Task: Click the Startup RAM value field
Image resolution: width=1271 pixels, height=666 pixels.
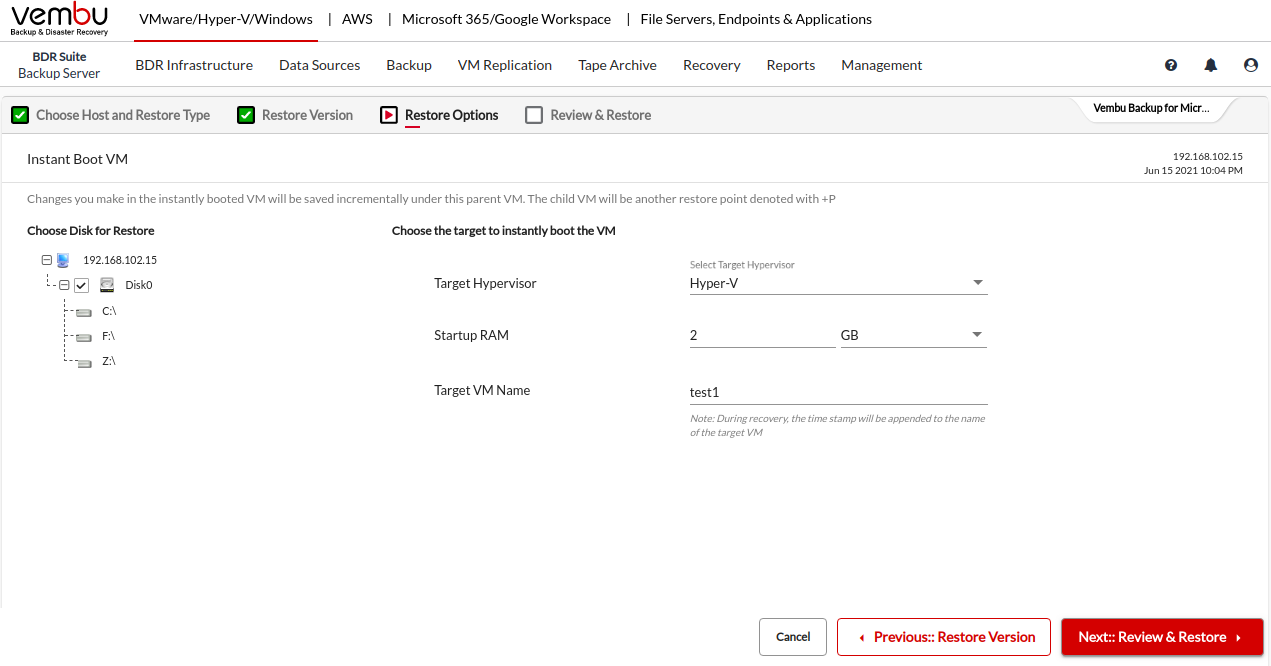Action: 761,335
